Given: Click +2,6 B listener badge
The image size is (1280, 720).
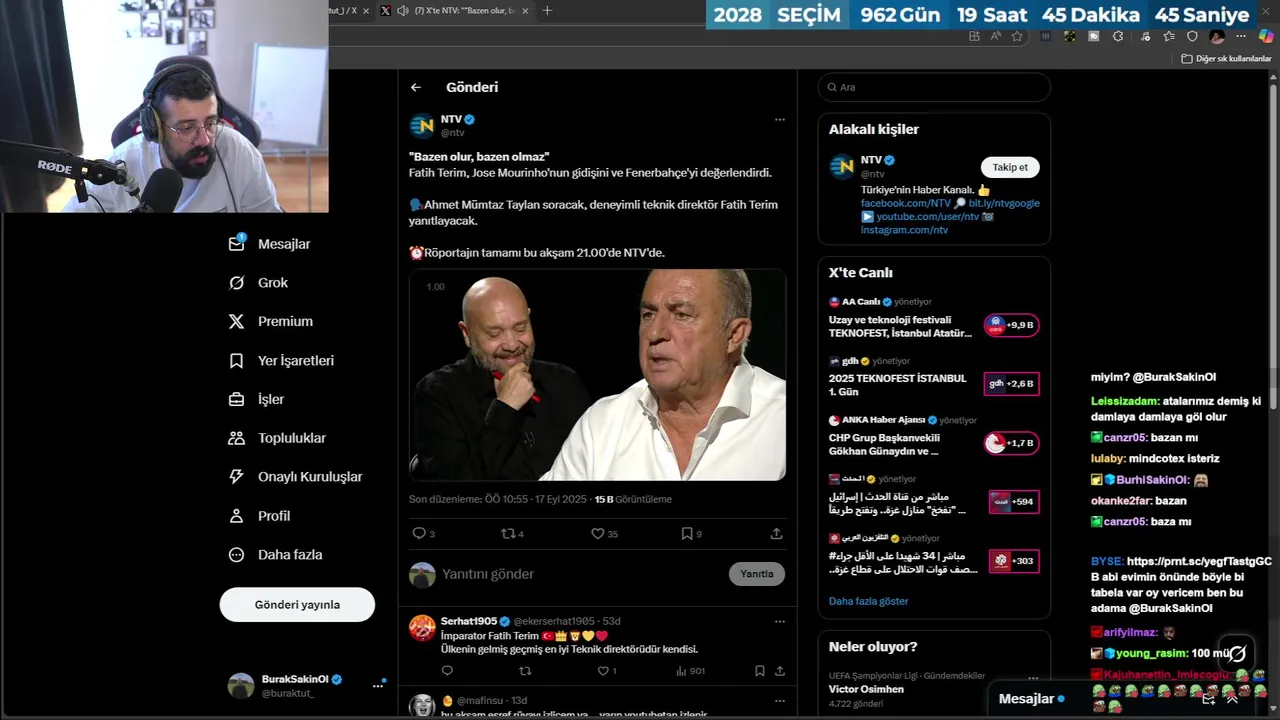Looking at the screenshot, I should tap(1012, 384).
